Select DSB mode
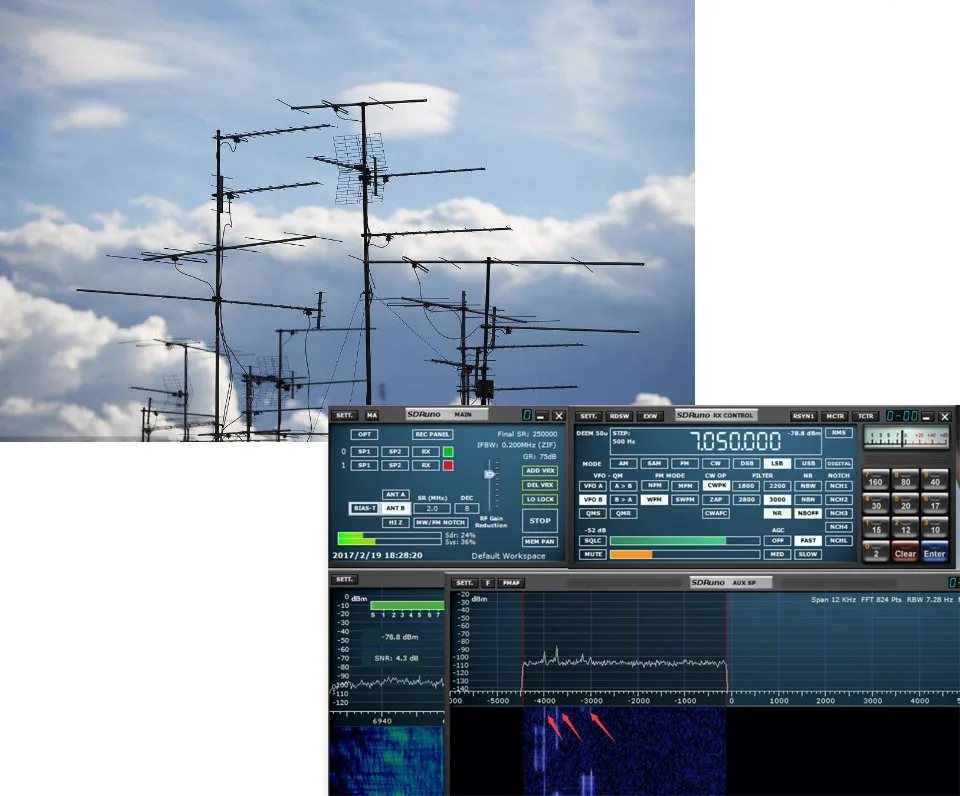This screenshot has width=960, height=796. pyautogui.click(x=746, y=464)
